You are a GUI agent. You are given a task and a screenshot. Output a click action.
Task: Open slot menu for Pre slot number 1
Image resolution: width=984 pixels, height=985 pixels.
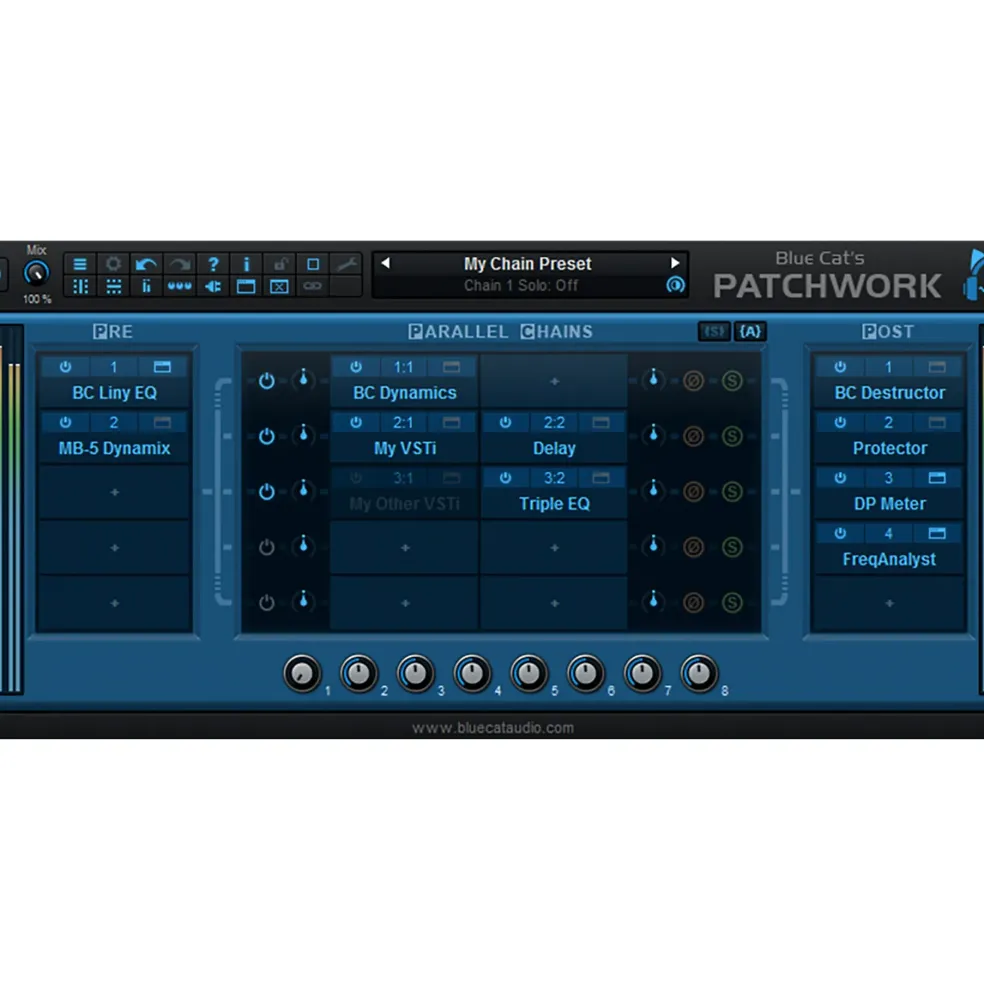pyautogui.click(x=114, y=367)
